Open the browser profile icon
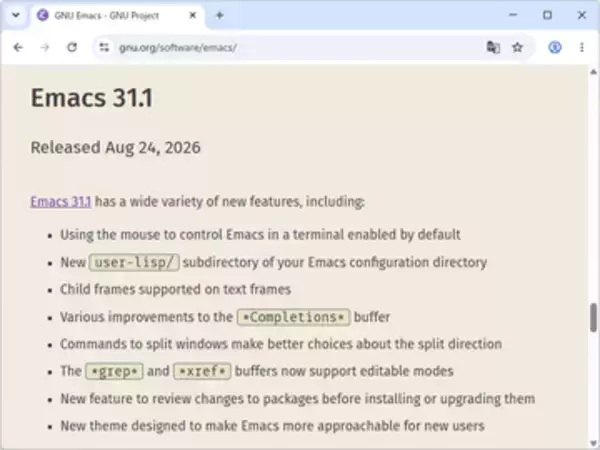The width and height of the screenshot is (600, 450). tap(555, 47)
